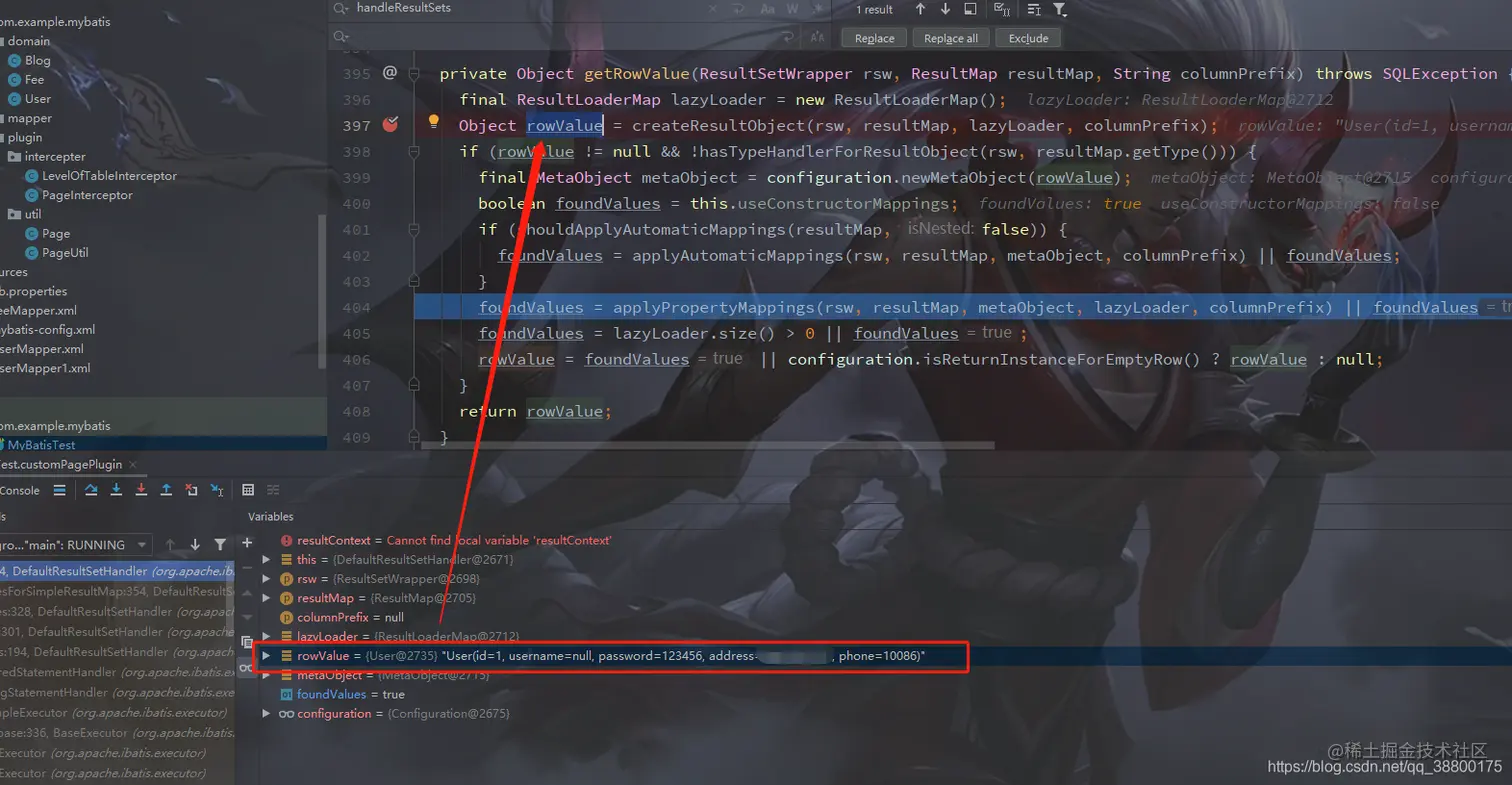Click the Step Out debugger icon
The width and height of the screenshot is (1512, 785).
click(166, 490)
